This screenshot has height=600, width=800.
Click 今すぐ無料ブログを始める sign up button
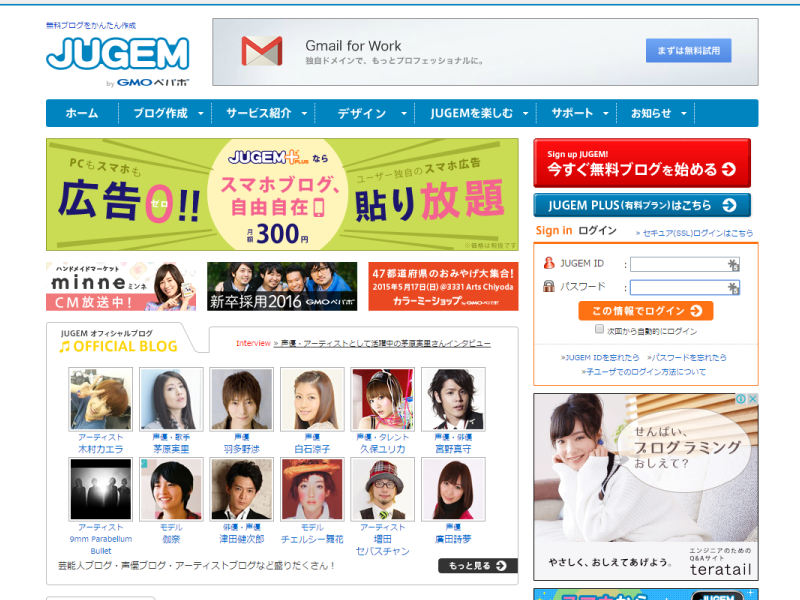[x=642, y=163]
